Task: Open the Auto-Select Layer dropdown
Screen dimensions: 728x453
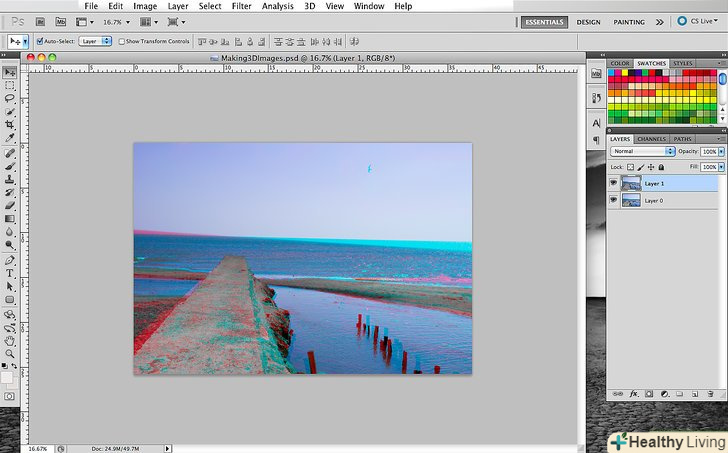Action: pyautogui.click(x=95, y=41)
